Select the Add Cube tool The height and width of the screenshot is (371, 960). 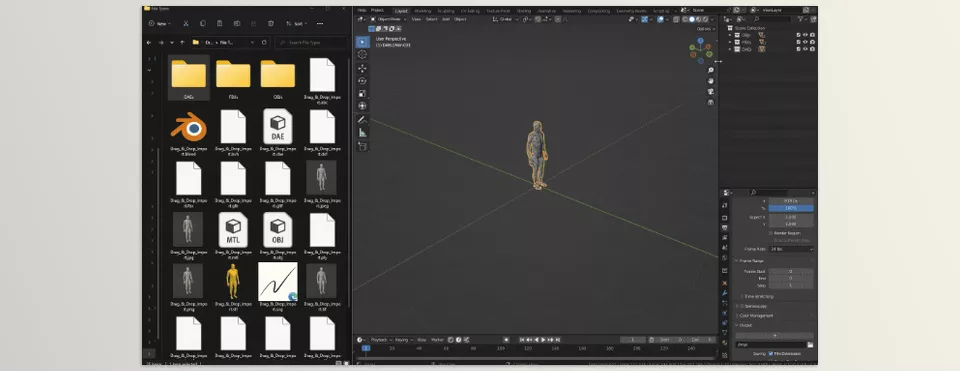pos(362,146)
